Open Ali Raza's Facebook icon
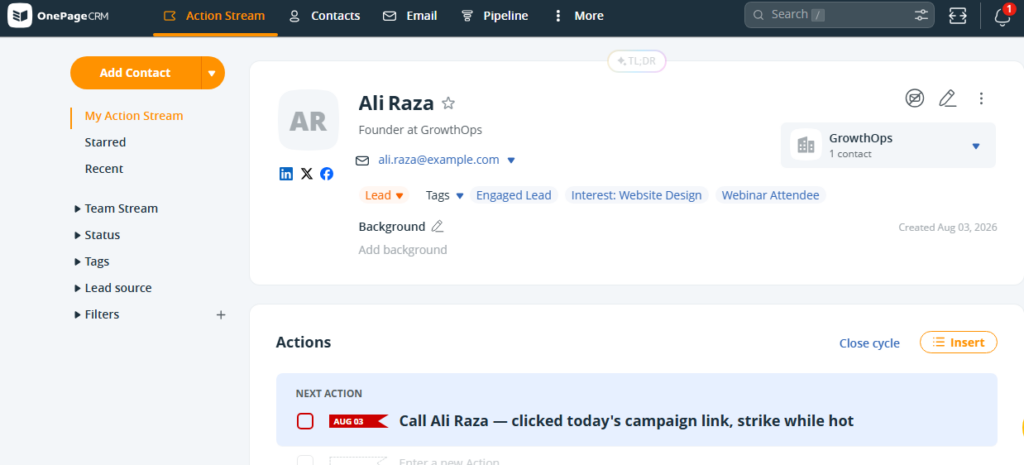Screen dimensions: 1024x465 327,174
